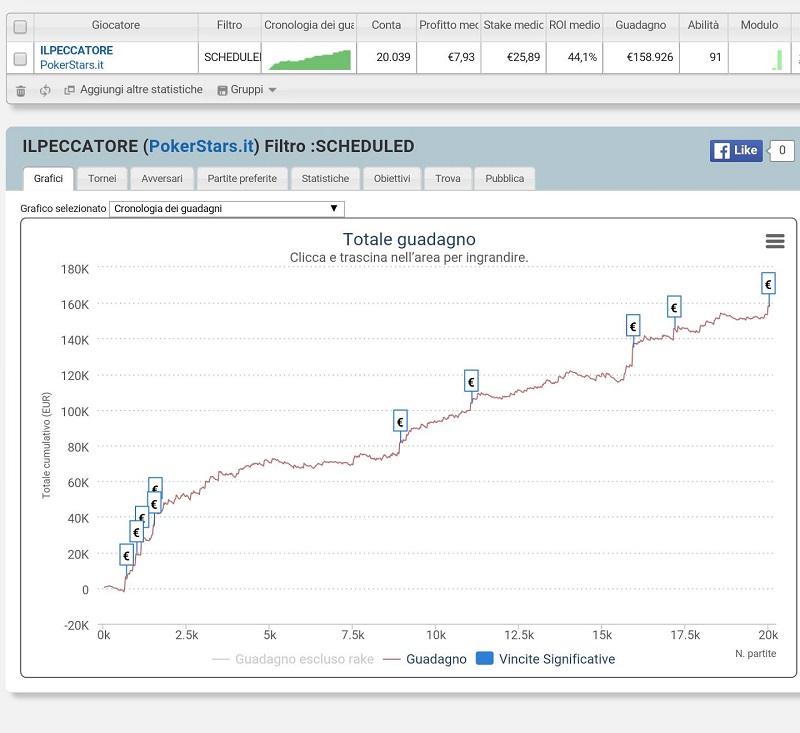
Task: Click the PokerStars.it link in the table row
Action: click(72, 65)
